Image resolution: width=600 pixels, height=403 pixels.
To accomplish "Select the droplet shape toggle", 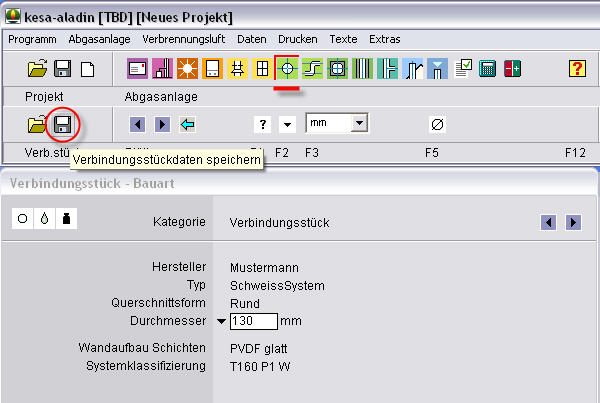I will [x=44, y=219].
